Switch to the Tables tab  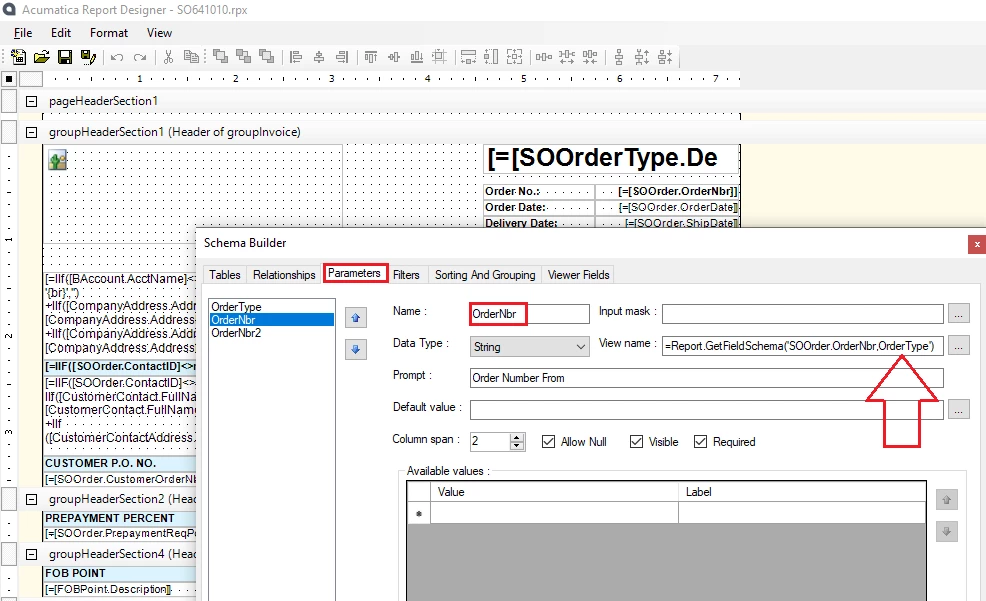[224, 275]
